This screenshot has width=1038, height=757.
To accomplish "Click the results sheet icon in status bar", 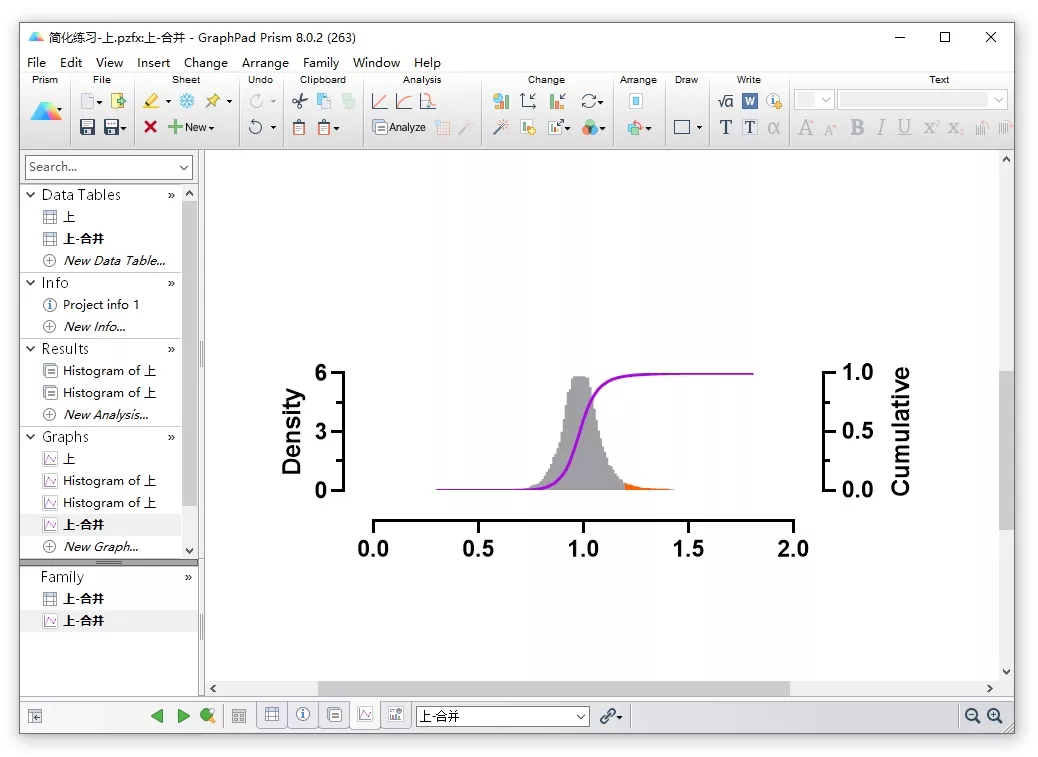I will click(x=334, y=715).
